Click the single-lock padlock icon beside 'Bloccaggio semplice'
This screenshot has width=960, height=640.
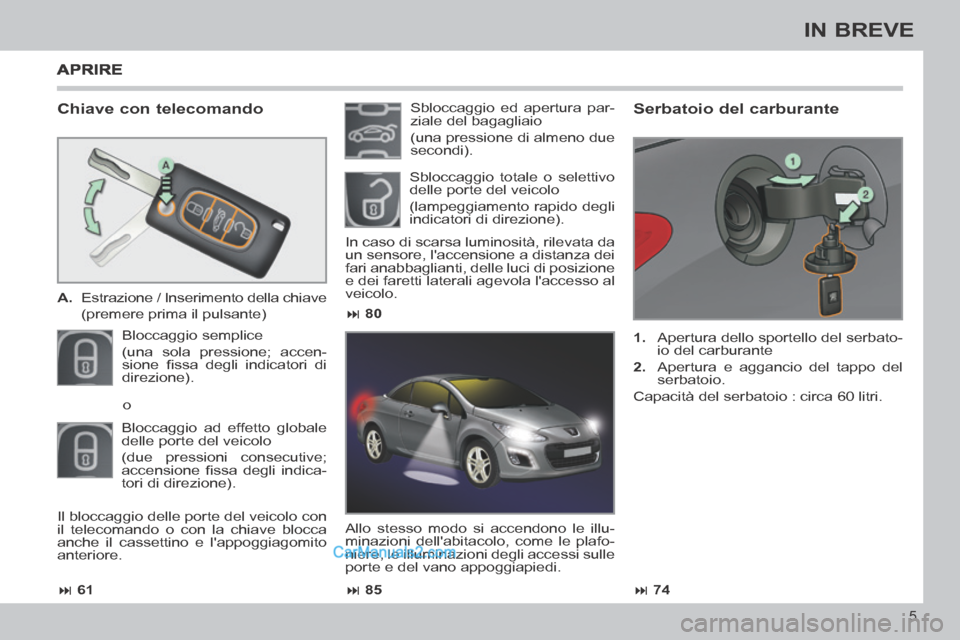85,358
